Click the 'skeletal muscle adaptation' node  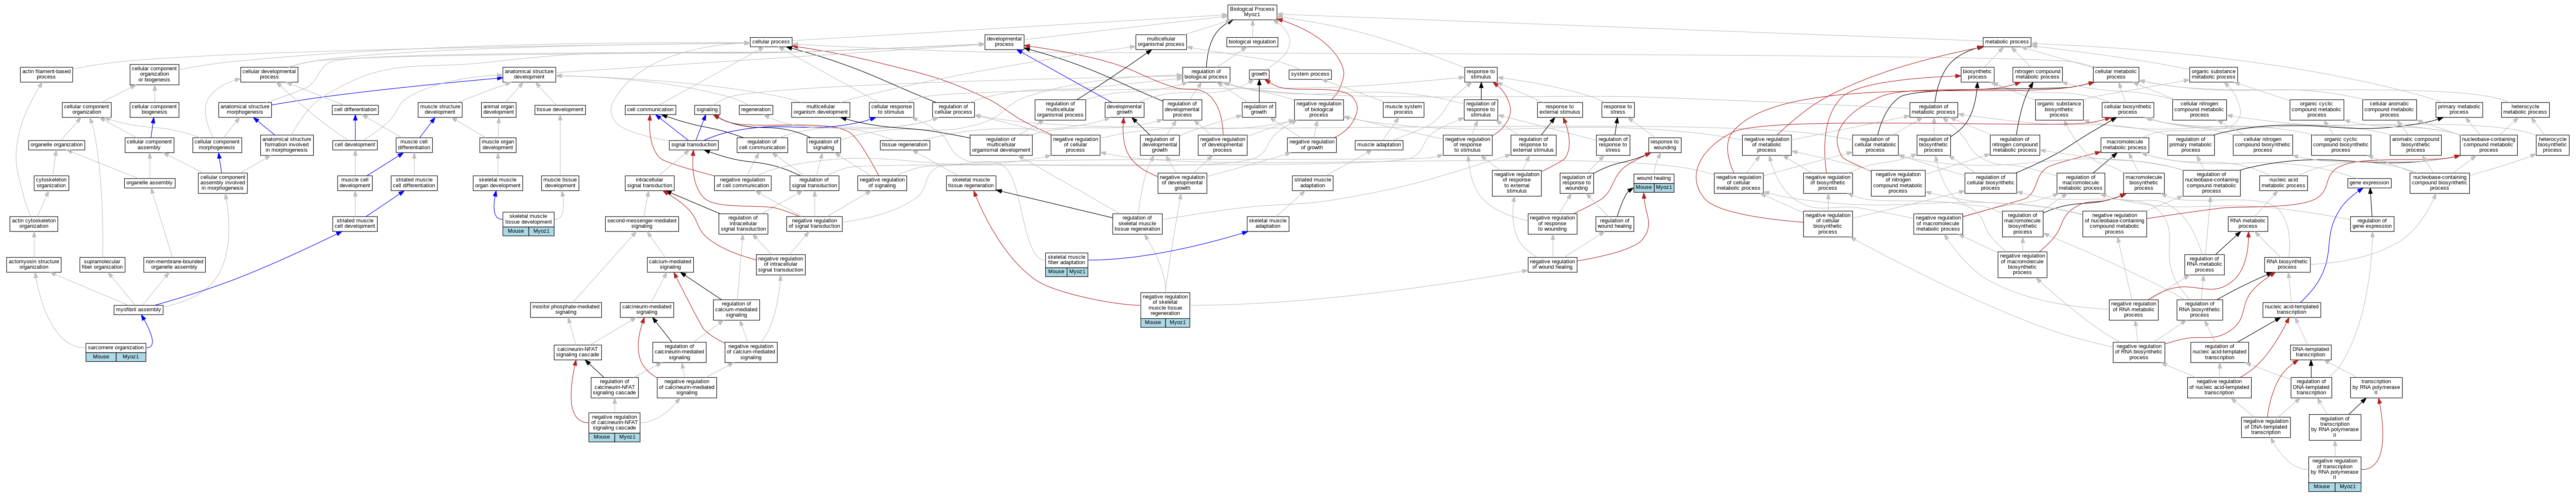[1268, 224]
